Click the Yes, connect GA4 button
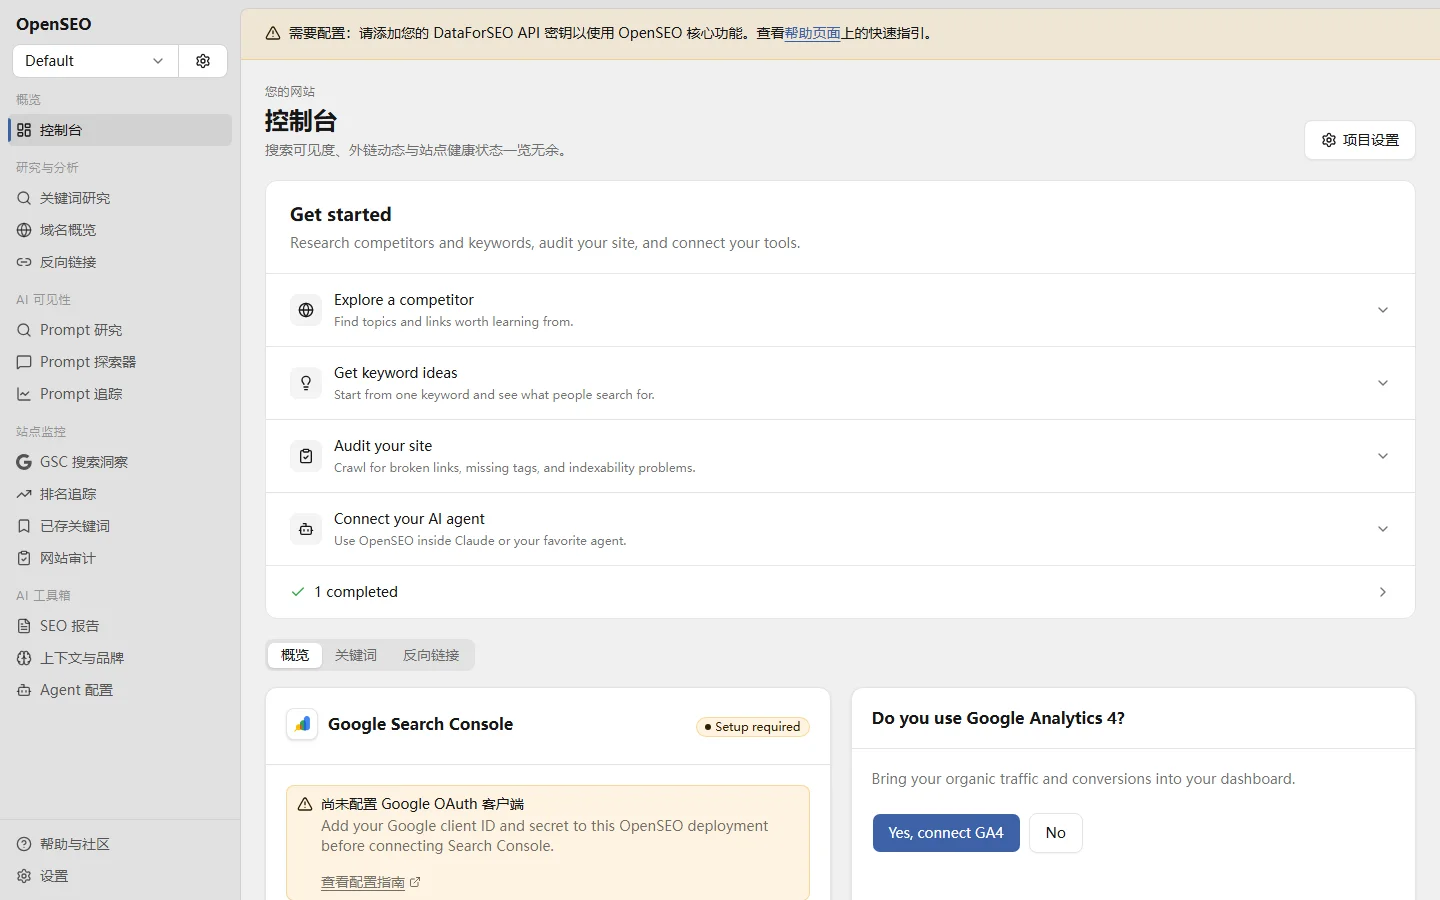This screenshot has width=1440, height=900. tap(946, 833)
